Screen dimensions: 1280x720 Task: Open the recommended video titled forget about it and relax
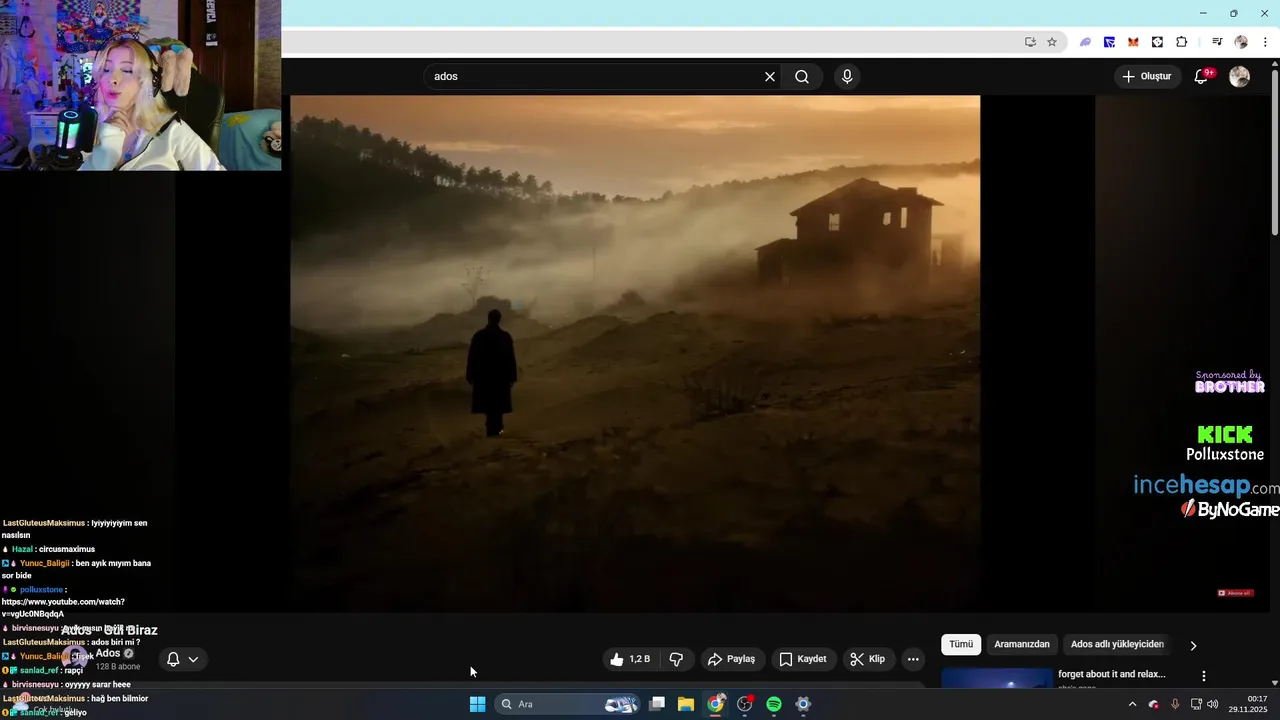click(x=1112, y=674)
